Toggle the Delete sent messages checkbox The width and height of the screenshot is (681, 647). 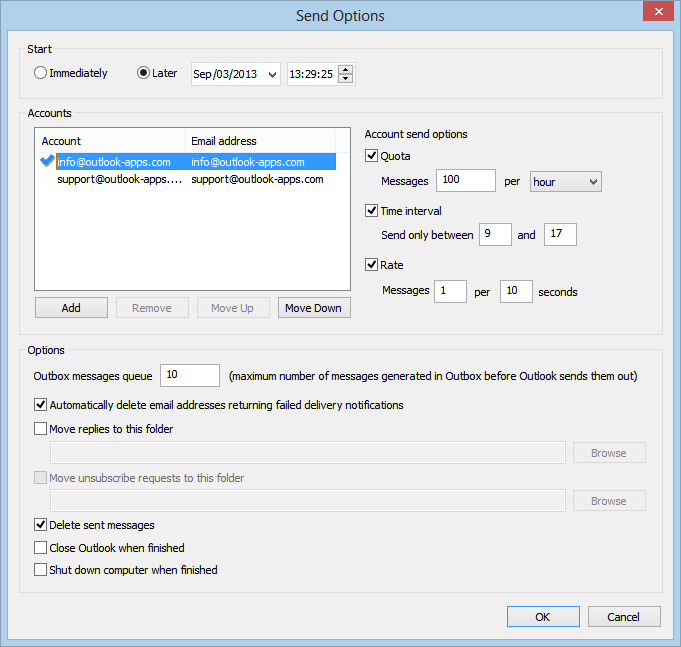40,525
